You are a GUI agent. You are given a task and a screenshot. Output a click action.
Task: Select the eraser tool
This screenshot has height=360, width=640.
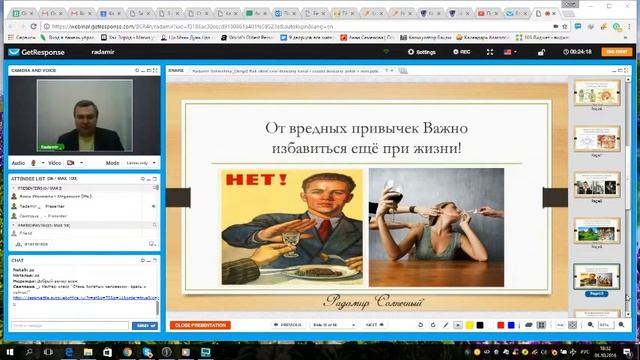click(x=529, y=325)
